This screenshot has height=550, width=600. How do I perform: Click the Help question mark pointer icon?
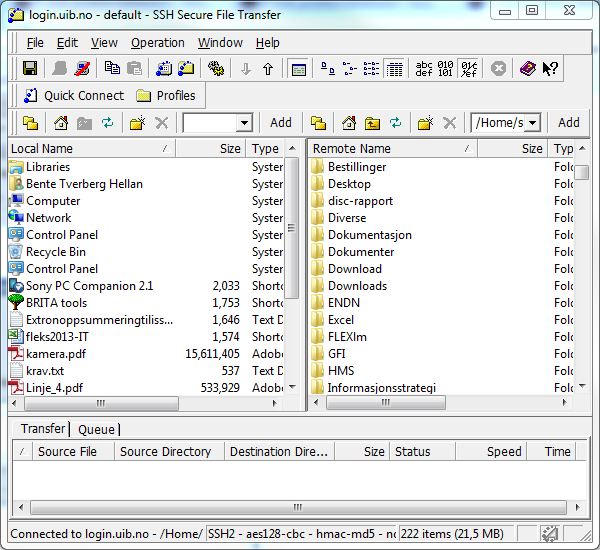[550, 69]
